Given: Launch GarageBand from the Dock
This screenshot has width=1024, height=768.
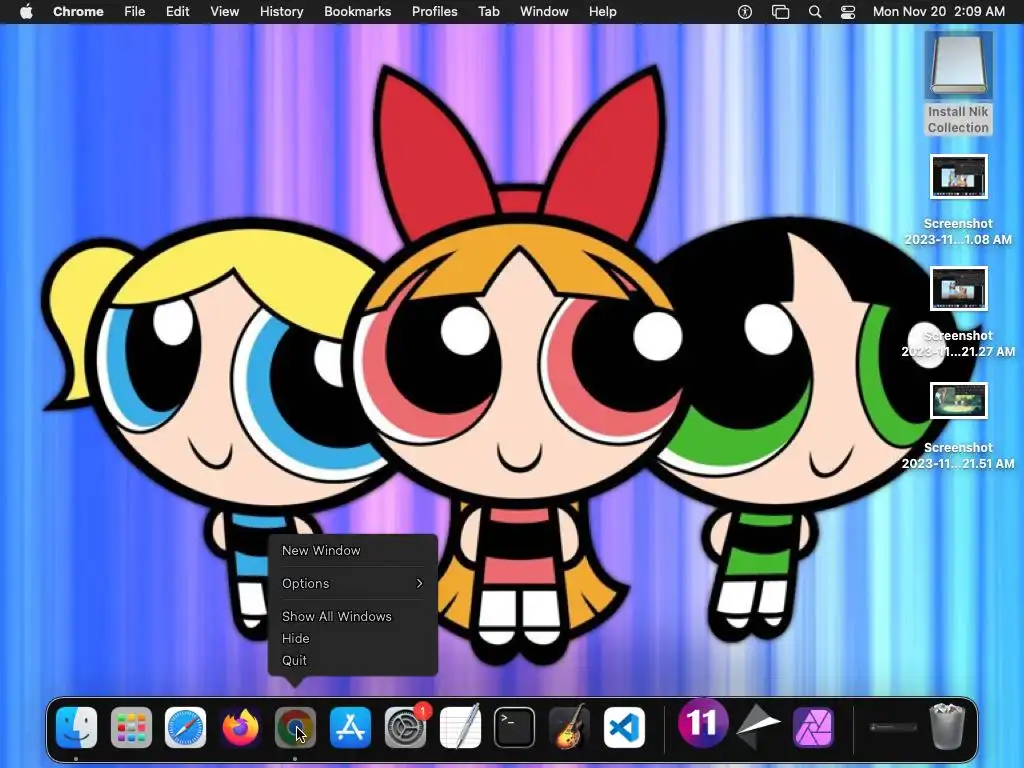Looking at the screenshot, I should pyautogui.click(x=569, y=728).
